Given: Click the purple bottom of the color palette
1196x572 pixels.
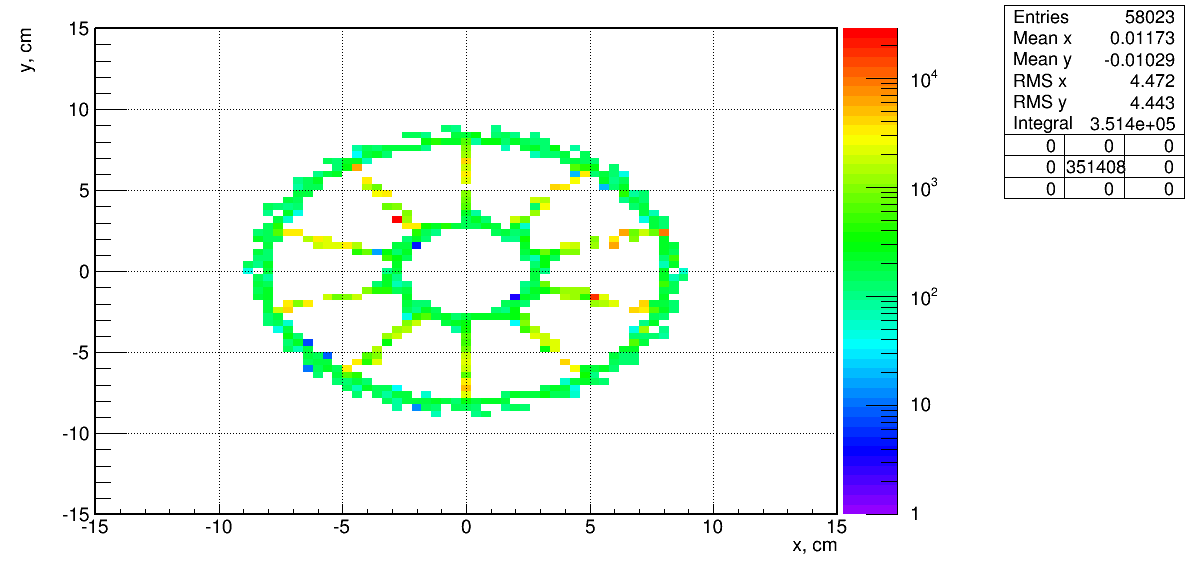Looking at the screenshot, I should click(x=870, y=509).
